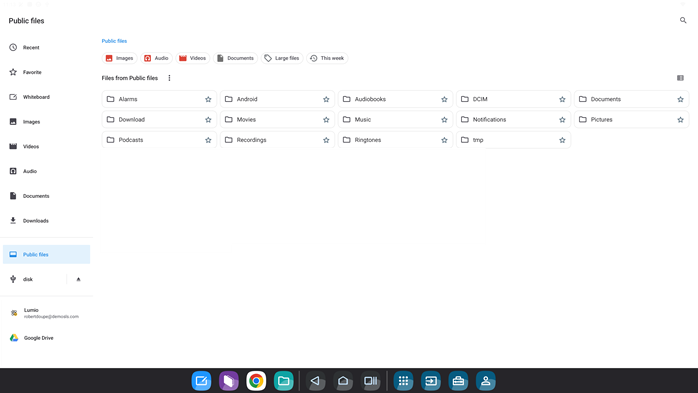
Task: Open Documents in the sidebar
Action: [46, 196]
